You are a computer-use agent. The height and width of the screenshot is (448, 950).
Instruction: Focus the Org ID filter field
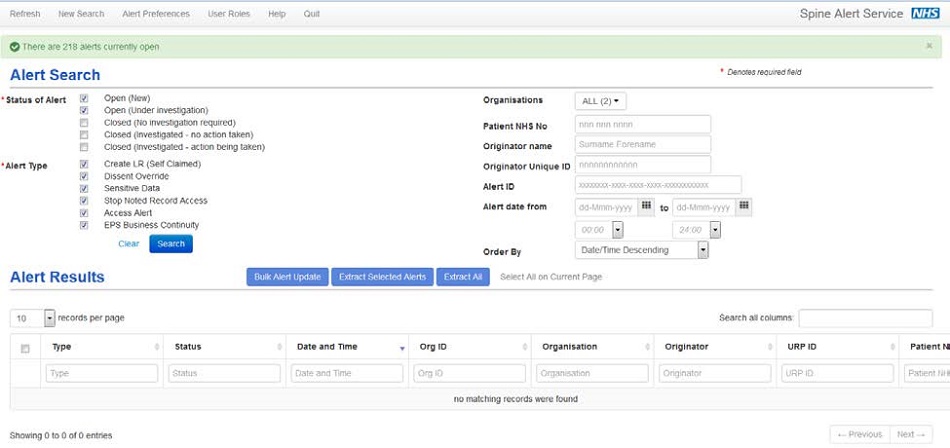[470, 373]
